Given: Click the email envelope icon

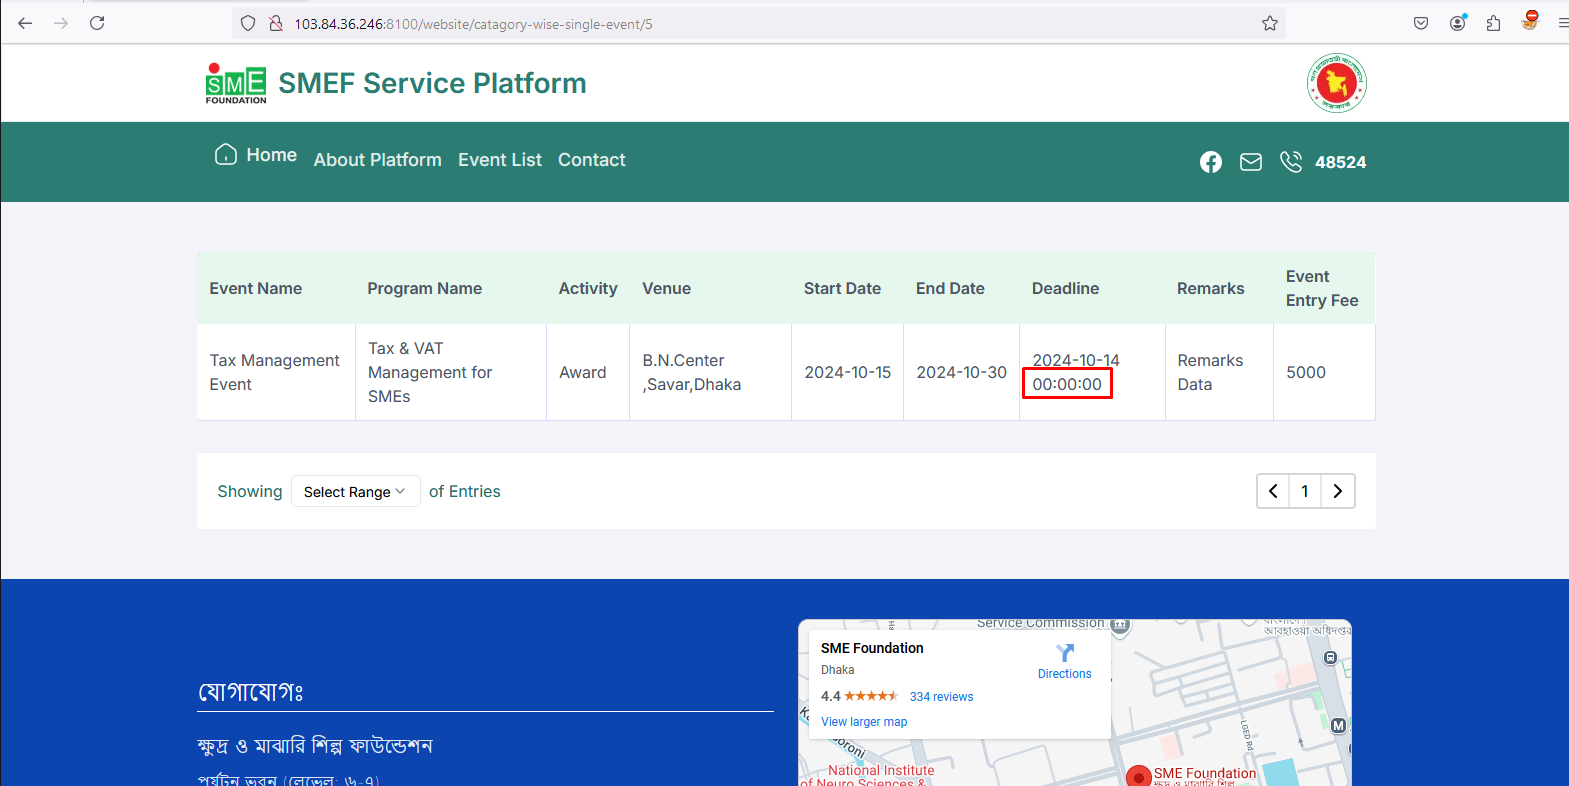Looking at the screenshot, I should (x=1251, y=162).
